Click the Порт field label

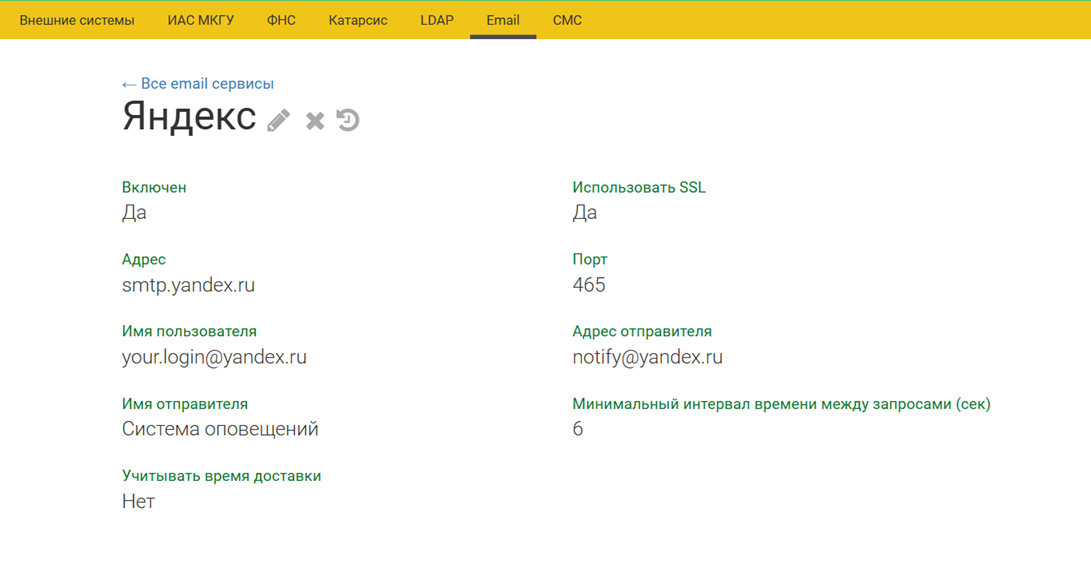click(590, 260)
